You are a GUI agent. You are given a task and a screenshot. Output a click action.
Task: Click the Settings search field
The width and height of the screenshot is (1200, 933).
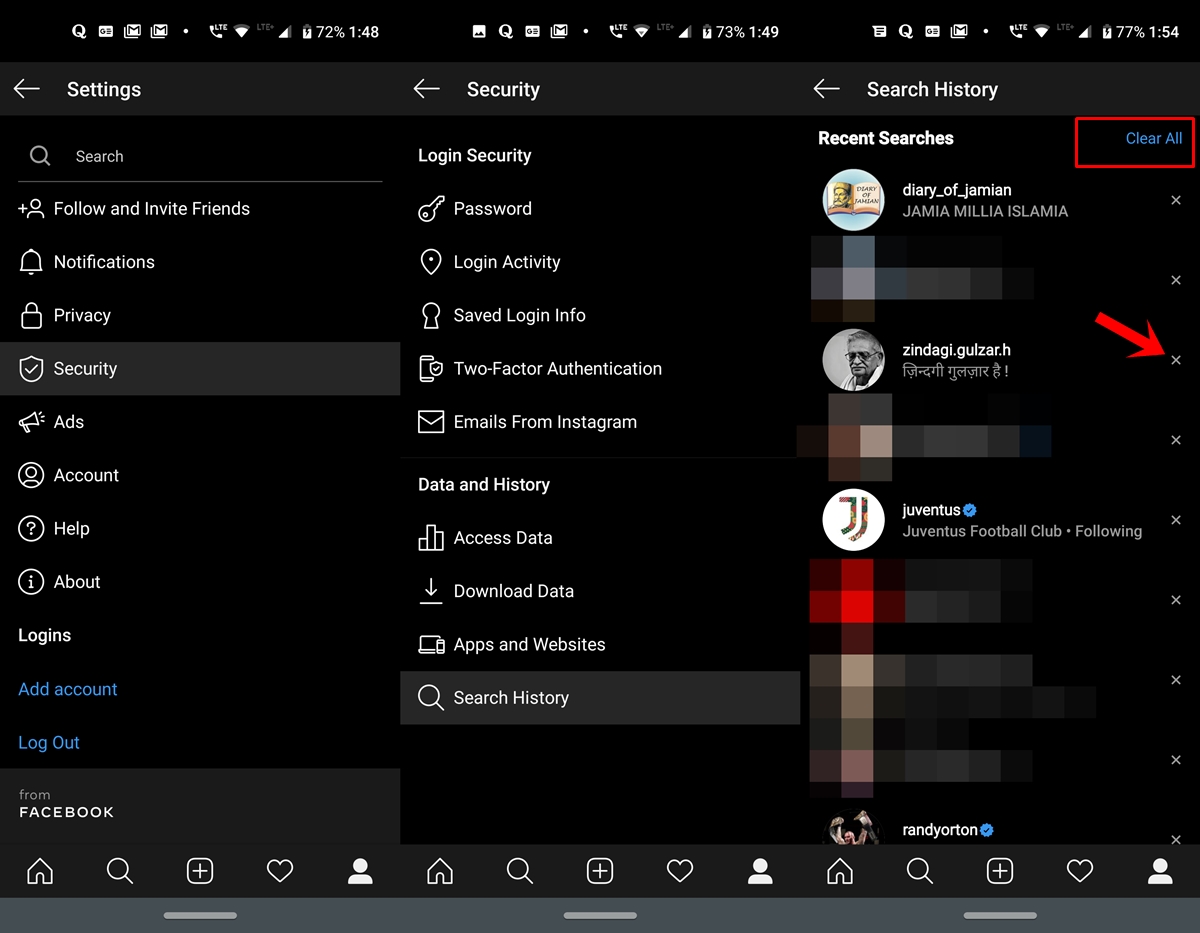[200, 156]
